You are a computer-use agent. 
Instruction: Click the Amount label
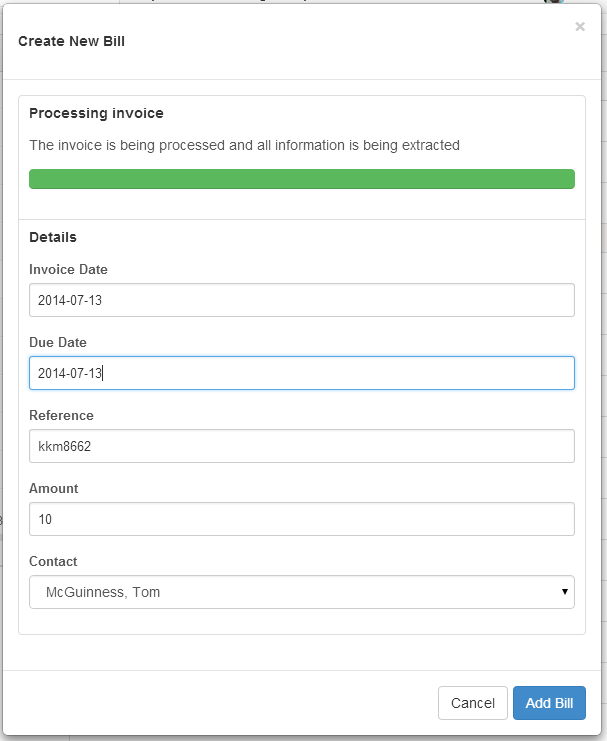click(54, 488)
